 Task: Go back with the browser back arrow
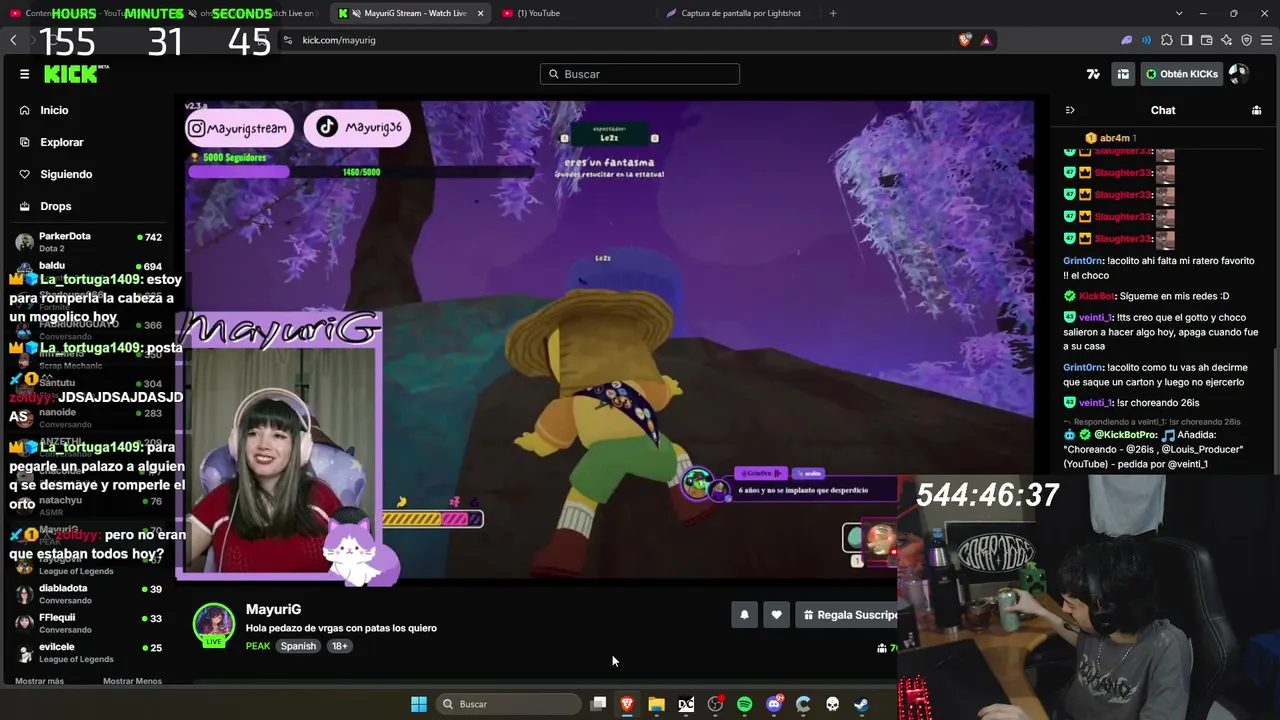pyautogui.click(x=13, y=40)
